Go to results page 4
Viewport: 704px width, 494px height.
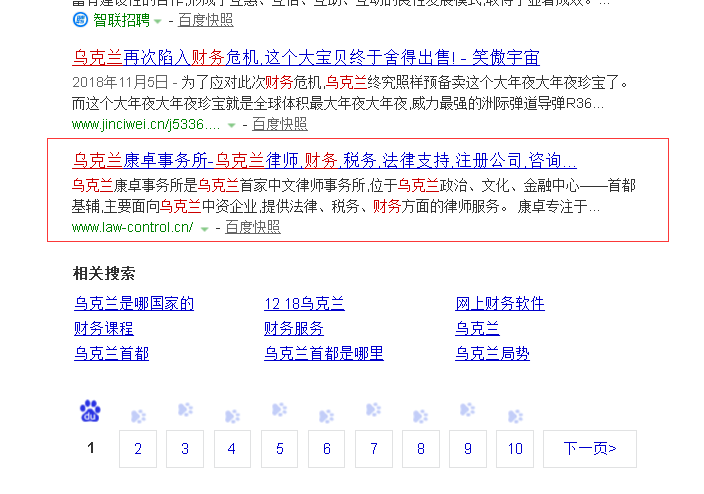pyautogui.click(x=232, y=449)
